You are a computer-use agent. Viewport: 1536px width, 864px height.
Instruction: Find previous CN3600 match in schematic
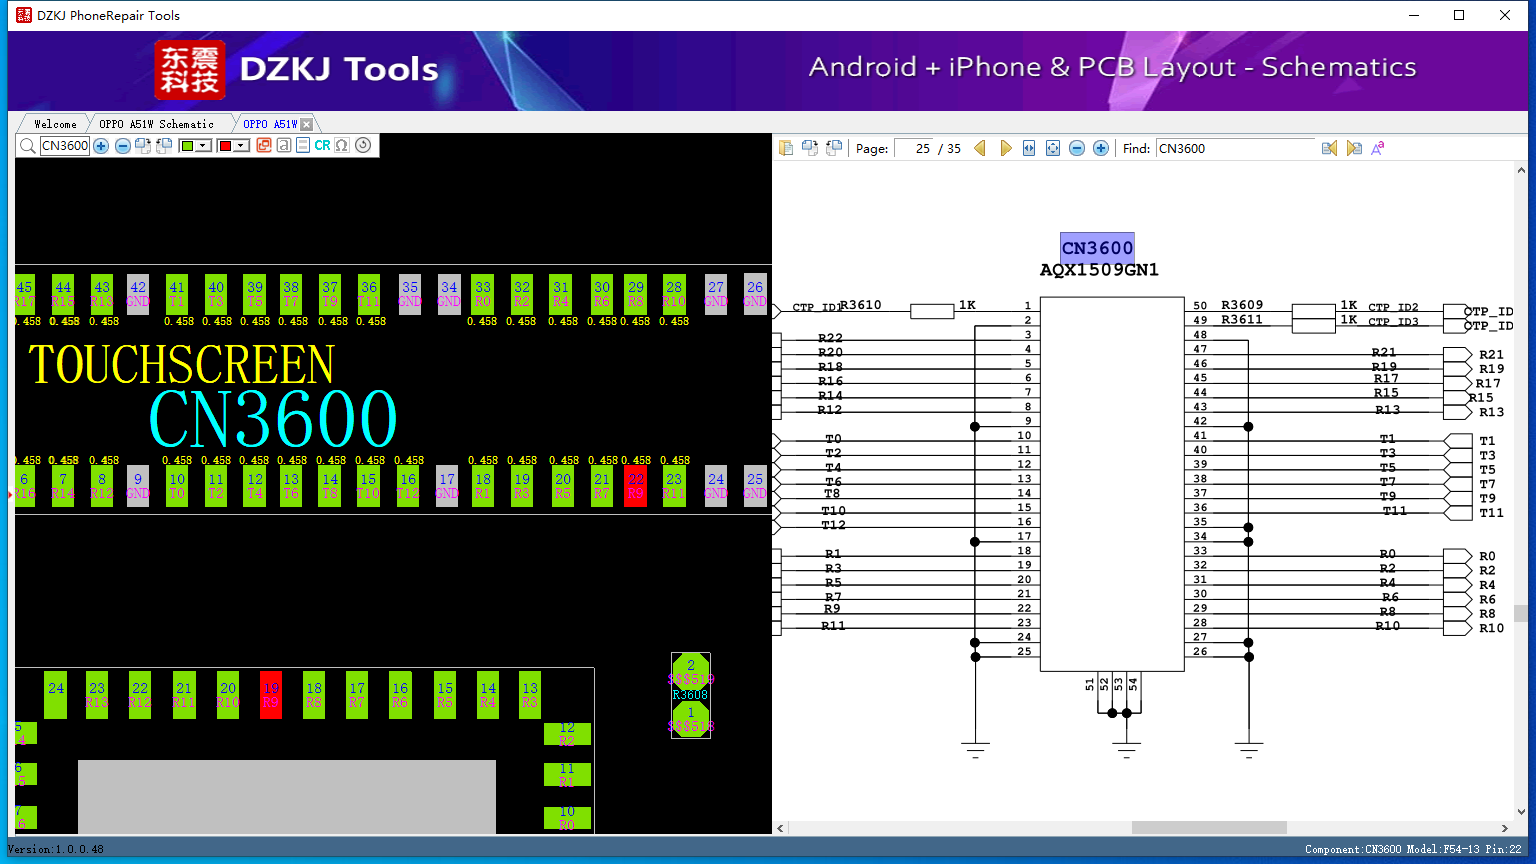click(1329, 148)
